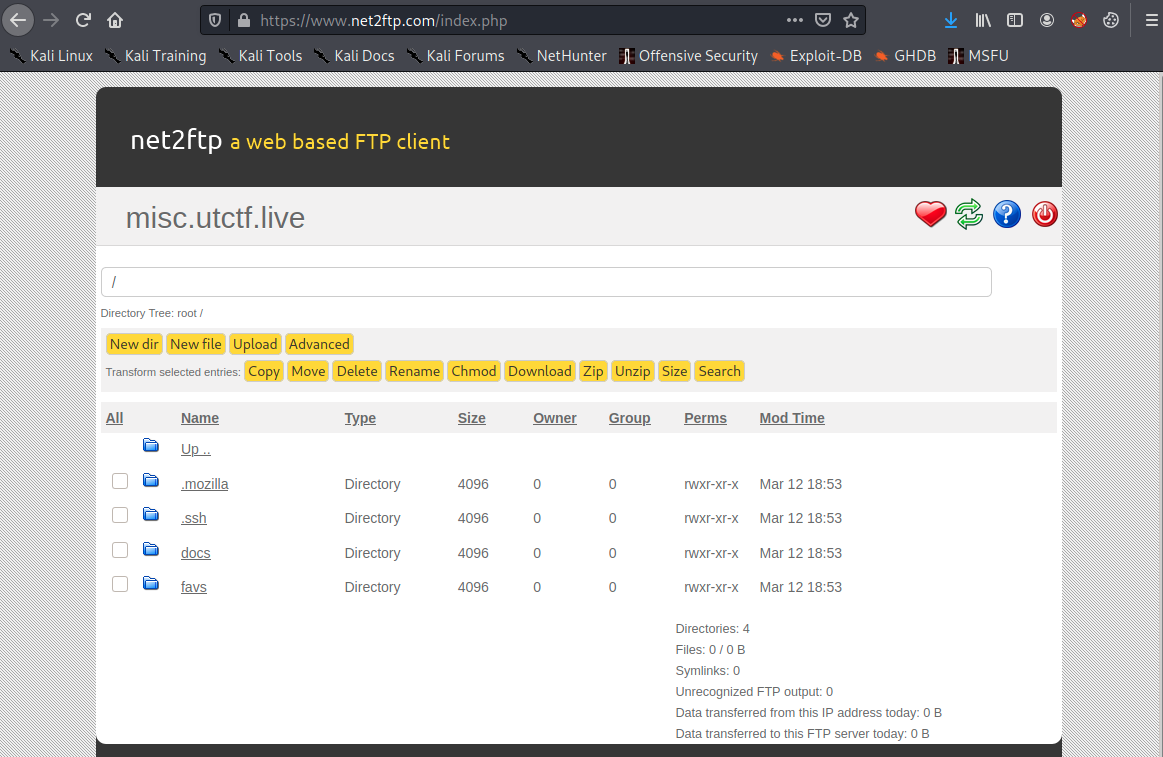Open the Library icon
1163x757 pixels.
983,20
